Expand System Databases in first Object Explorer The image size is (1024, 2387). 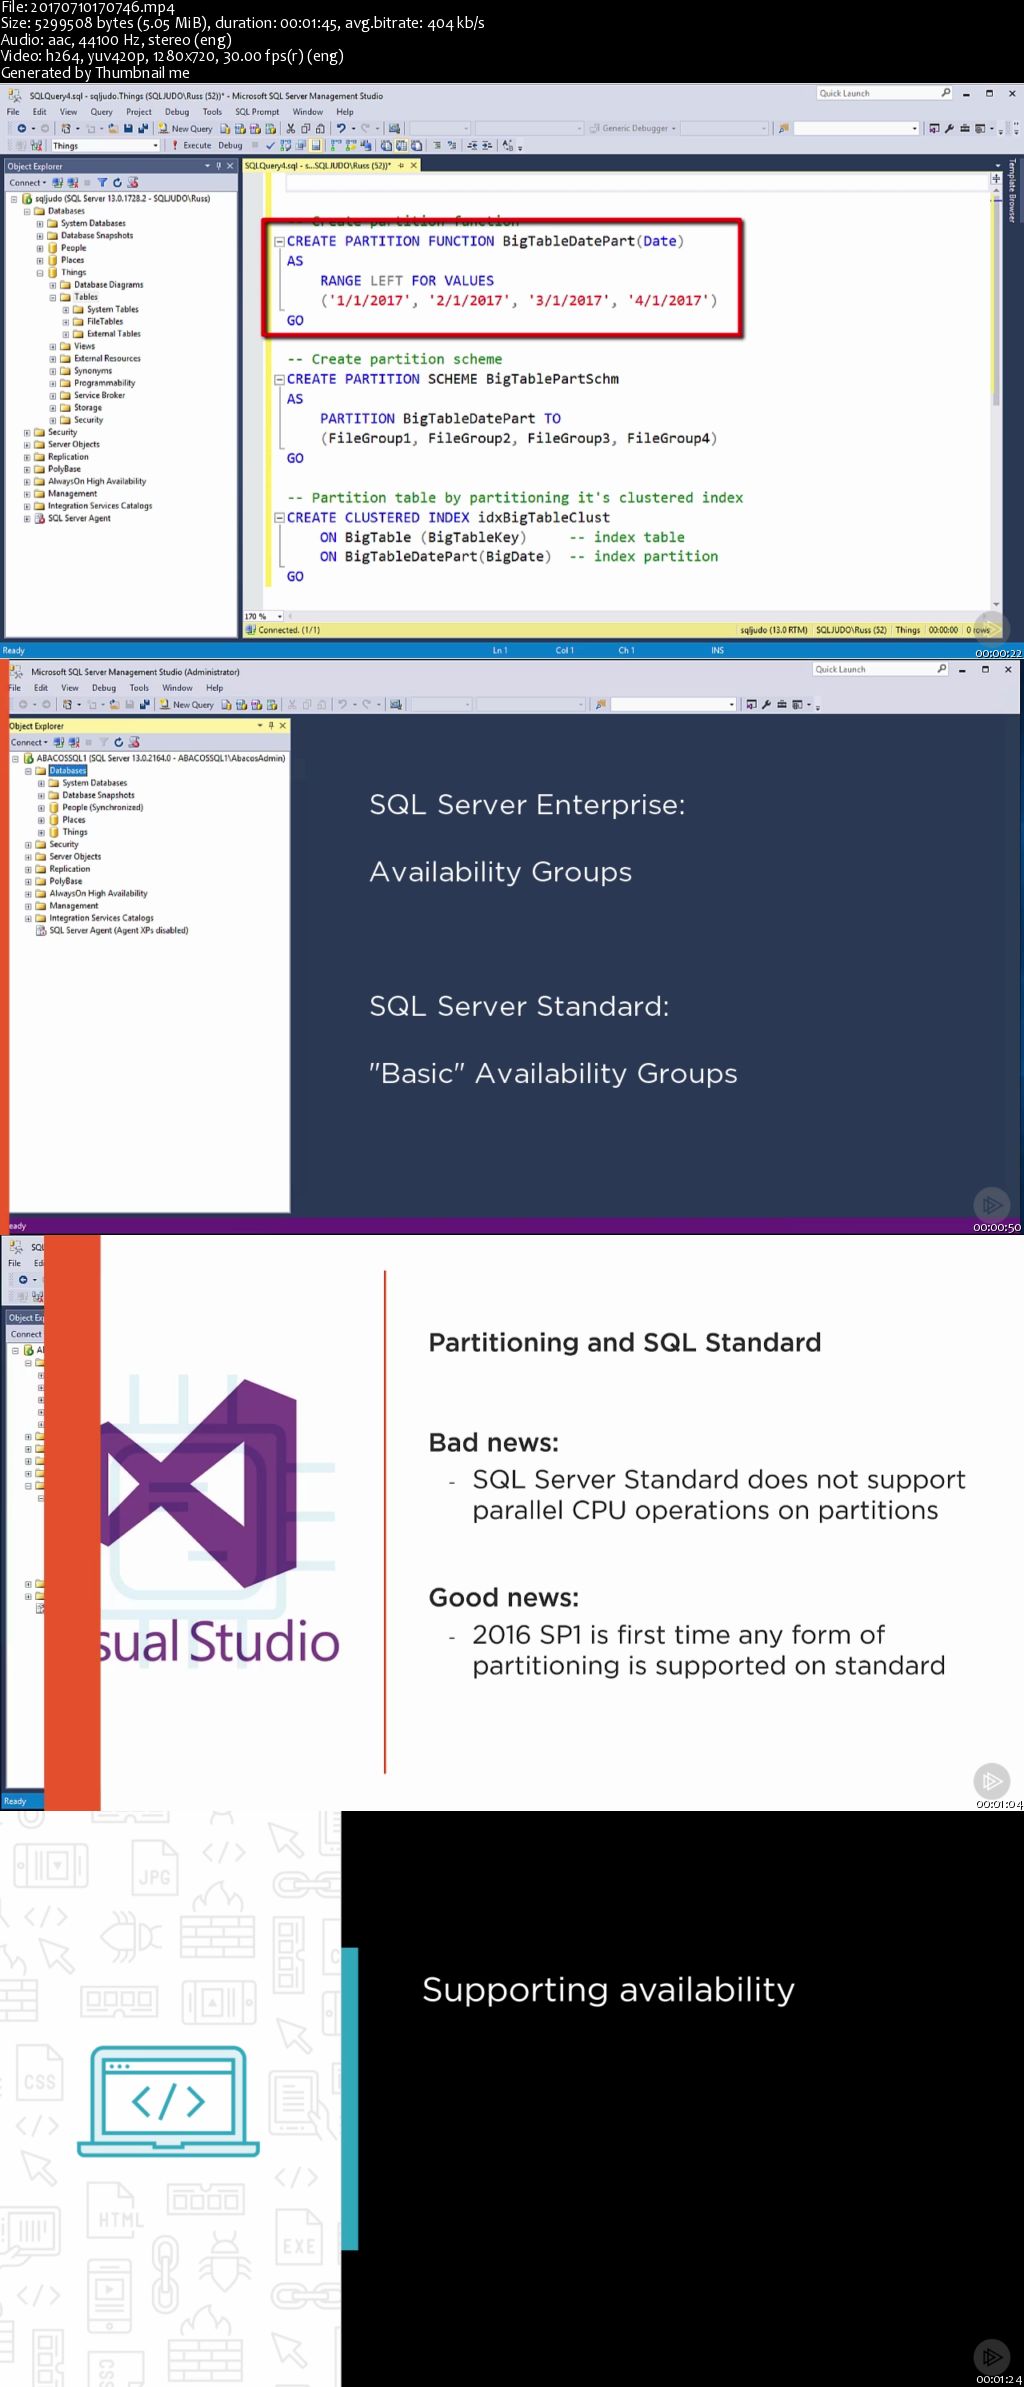[x=40, y=224]
